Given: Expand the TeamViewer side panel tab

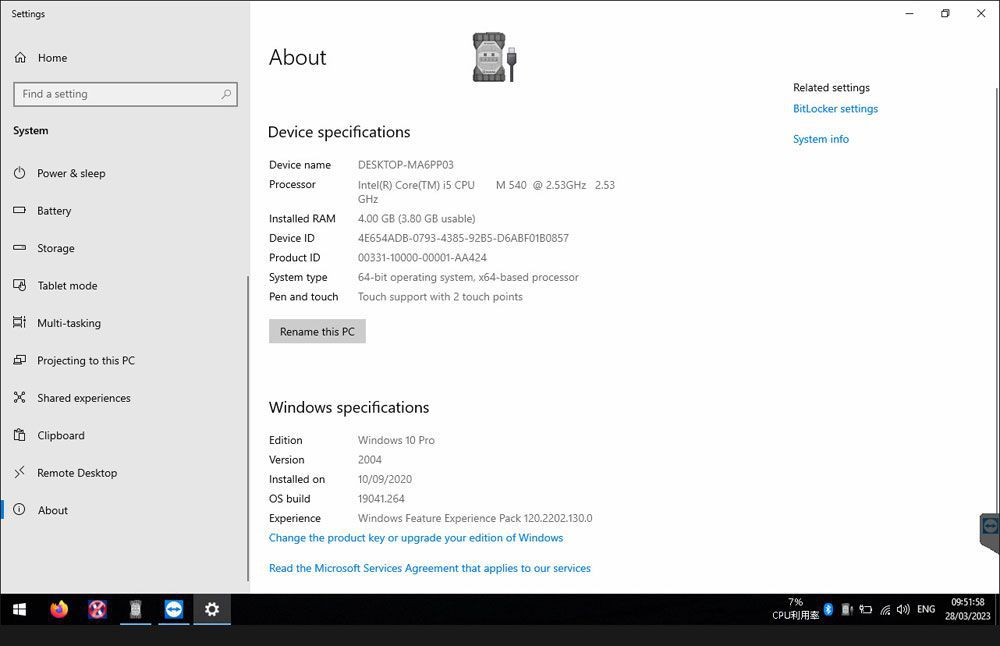Looking at the screenshot, I should [990, 531].
